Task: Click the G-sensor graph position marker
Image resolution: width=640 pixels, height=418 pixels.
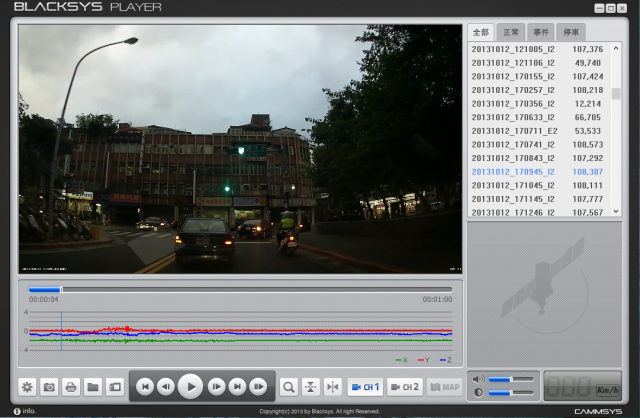Action: 61,331
